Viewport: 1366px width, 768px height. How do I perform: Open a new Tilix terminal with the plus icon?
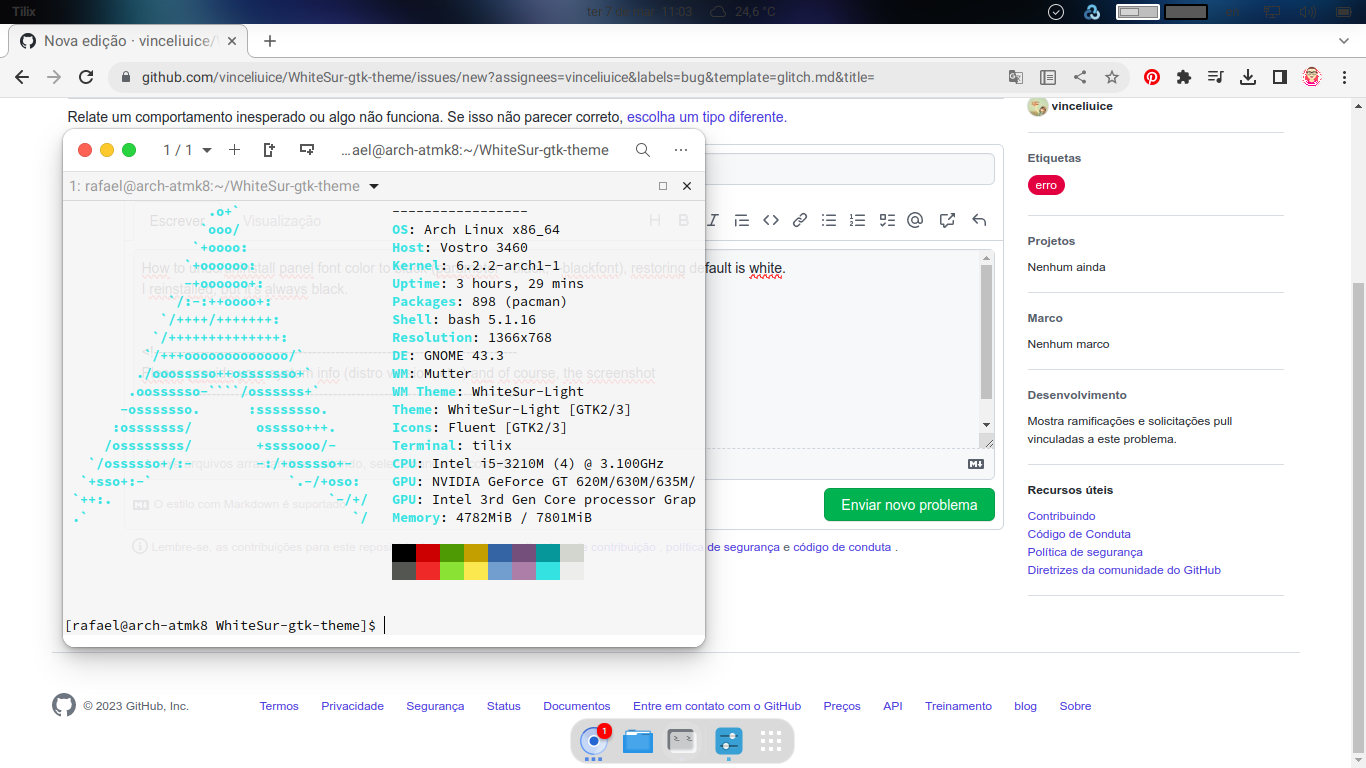234,150
